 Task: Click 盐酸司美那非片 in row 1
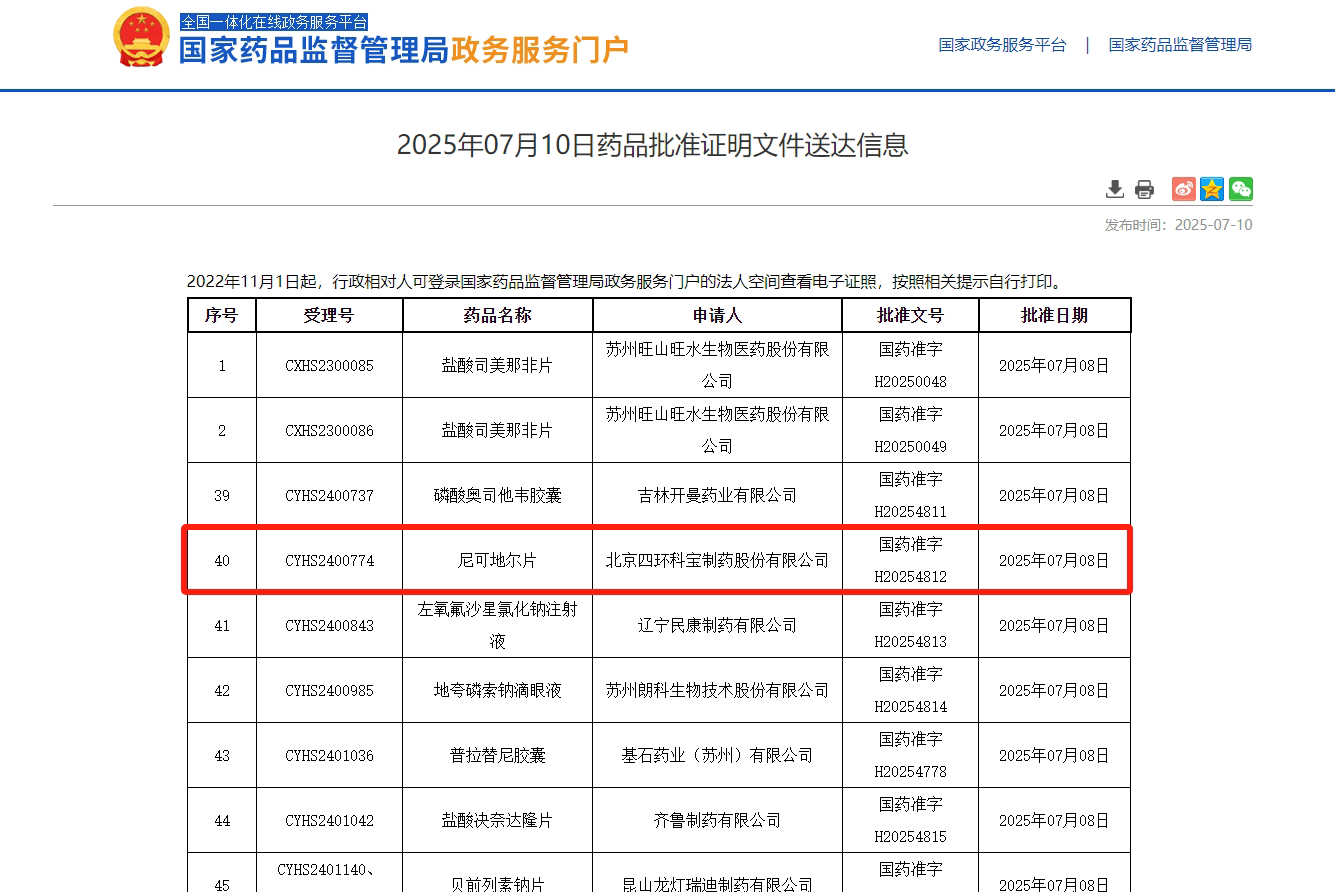pos(497,366)
